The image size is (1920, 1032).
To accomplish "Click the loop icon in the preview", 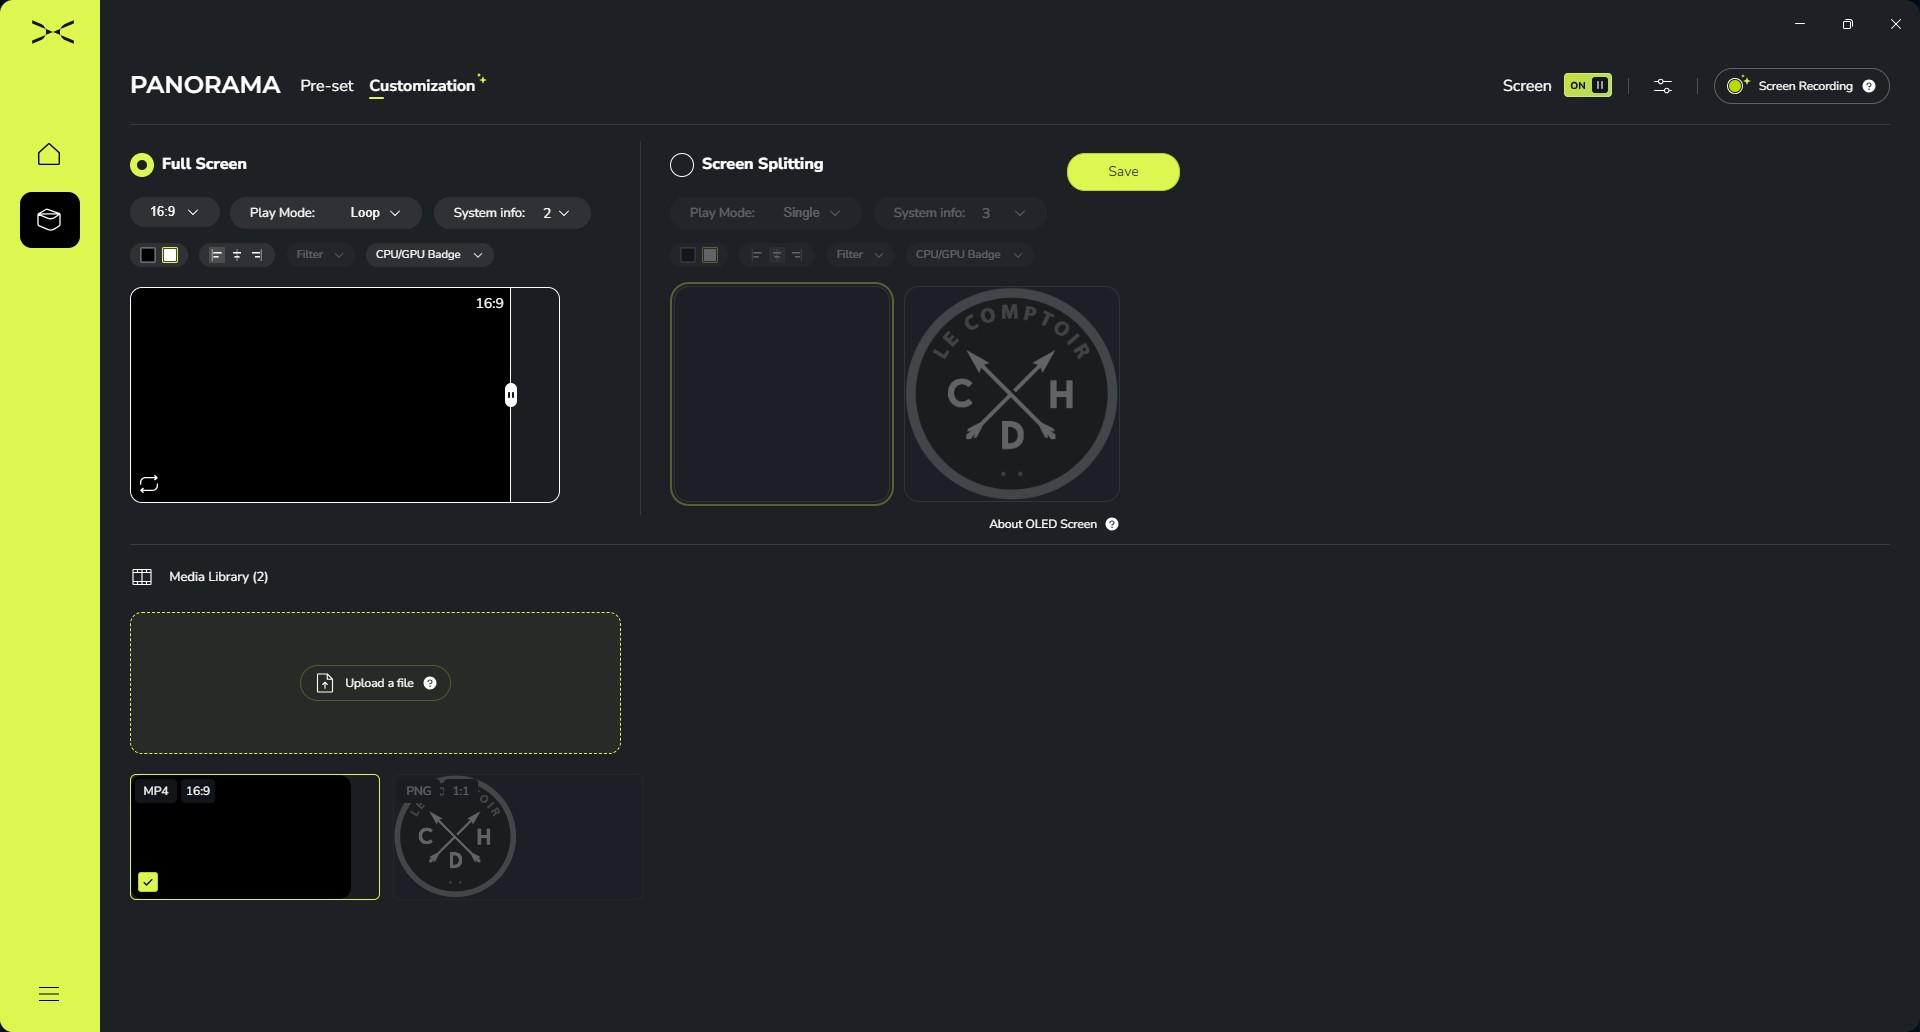I will point(149,485).
